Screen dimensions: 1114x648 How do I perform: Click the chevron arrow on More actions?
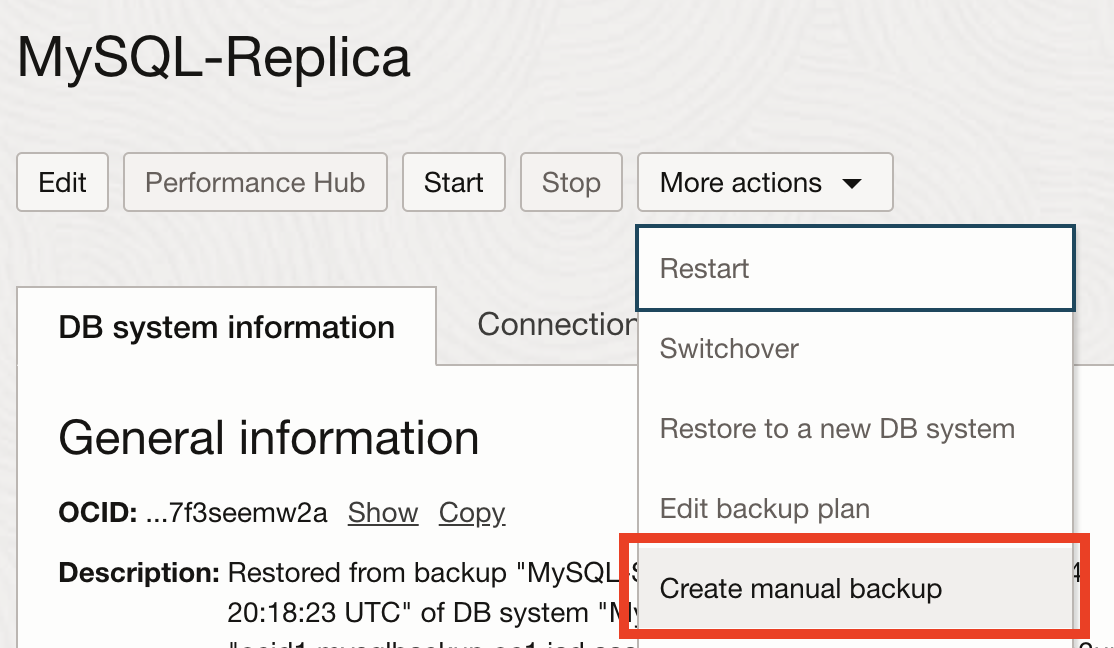click(x=852, y=182)
